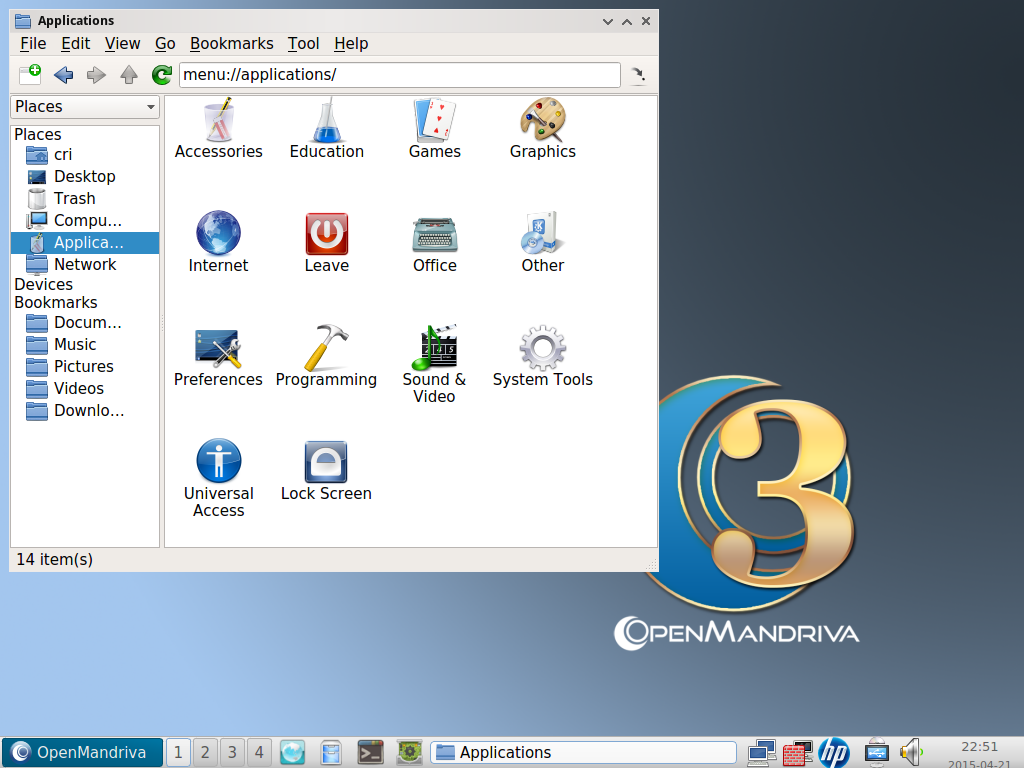The height and width of the screenshot is (768, 1024).
Task: Open the Tool menu
Action: coord(303,44)
